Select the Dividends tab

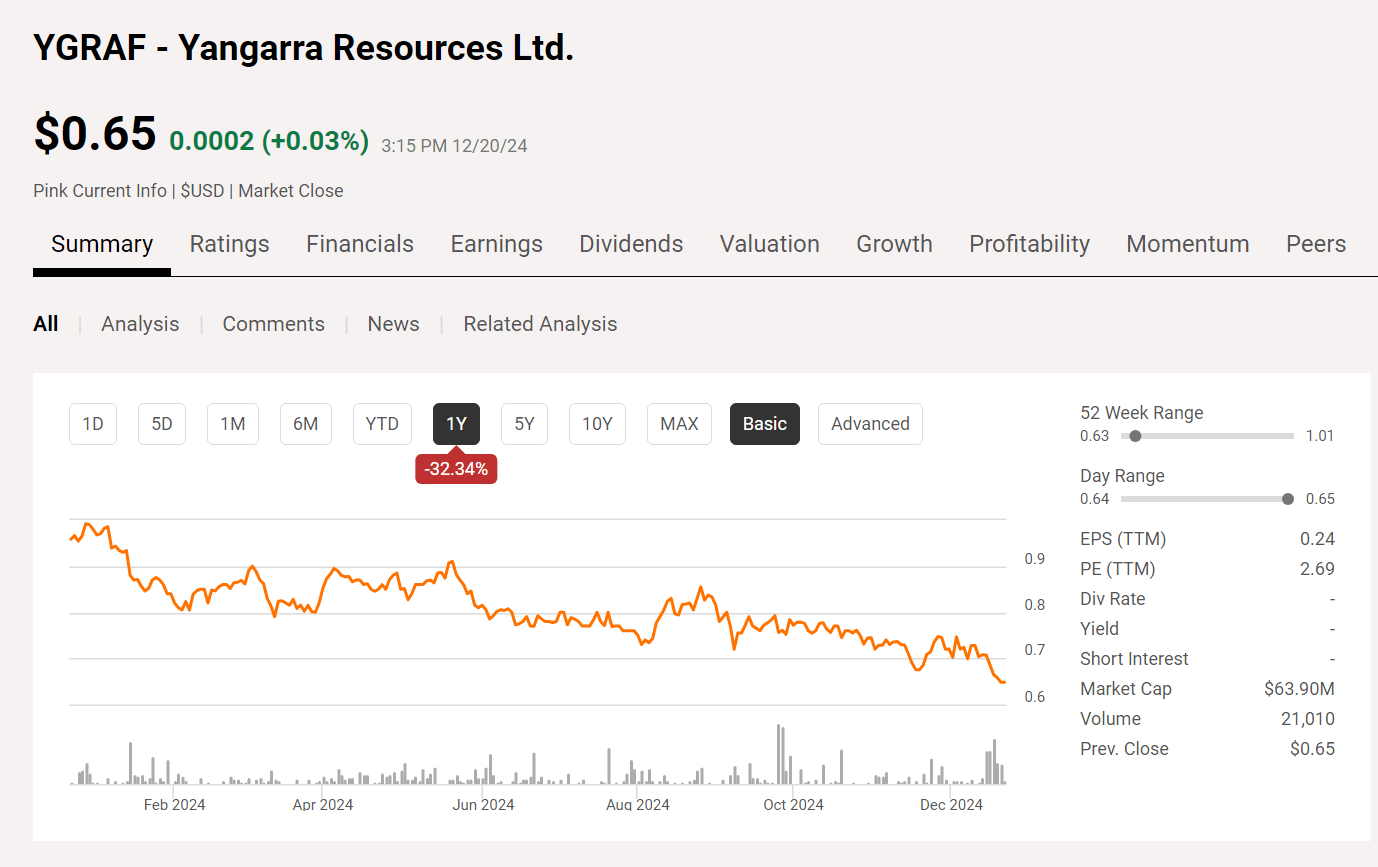(x=630, y=243)
